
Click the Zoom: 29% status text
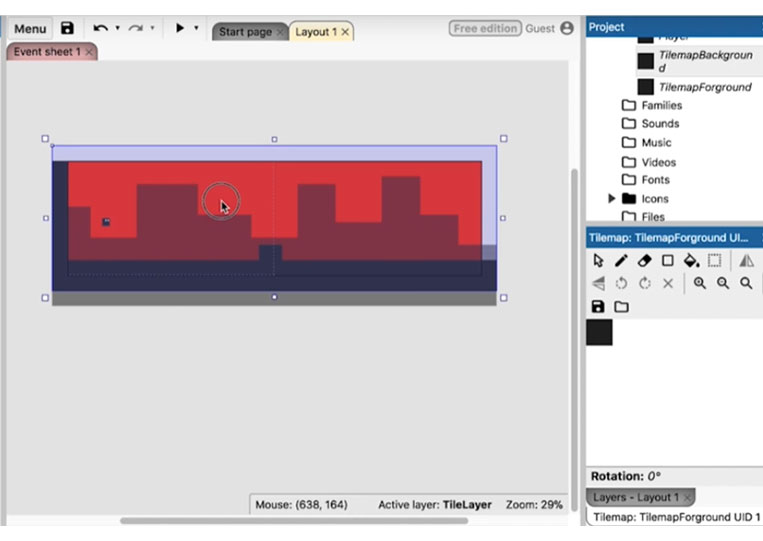point(534,505)
